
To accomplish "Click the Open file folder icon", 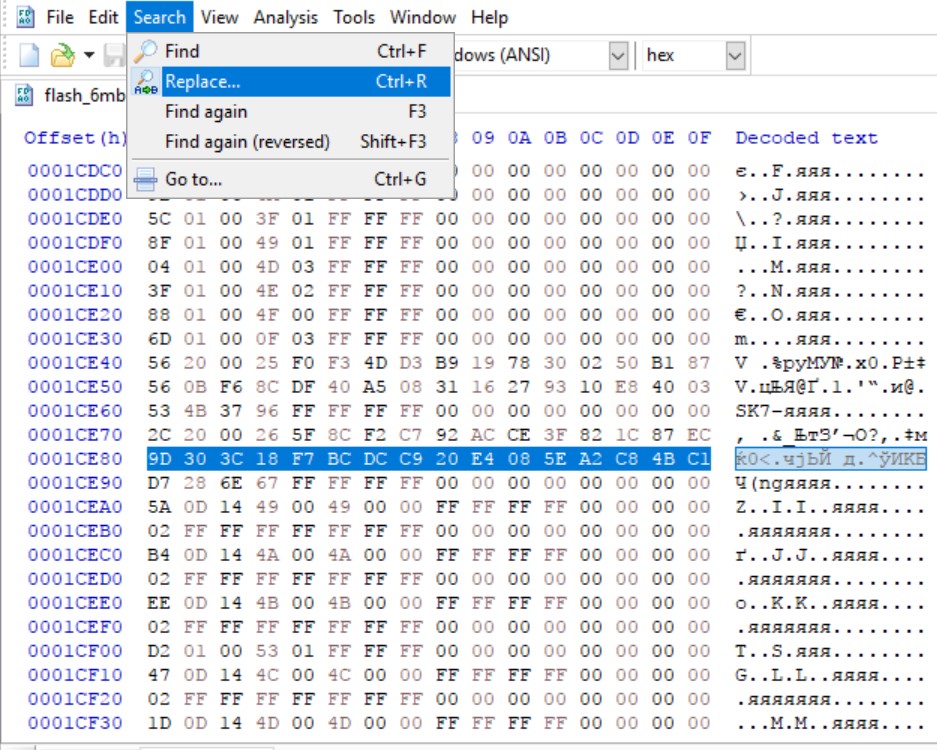I will tap(64, 55).
